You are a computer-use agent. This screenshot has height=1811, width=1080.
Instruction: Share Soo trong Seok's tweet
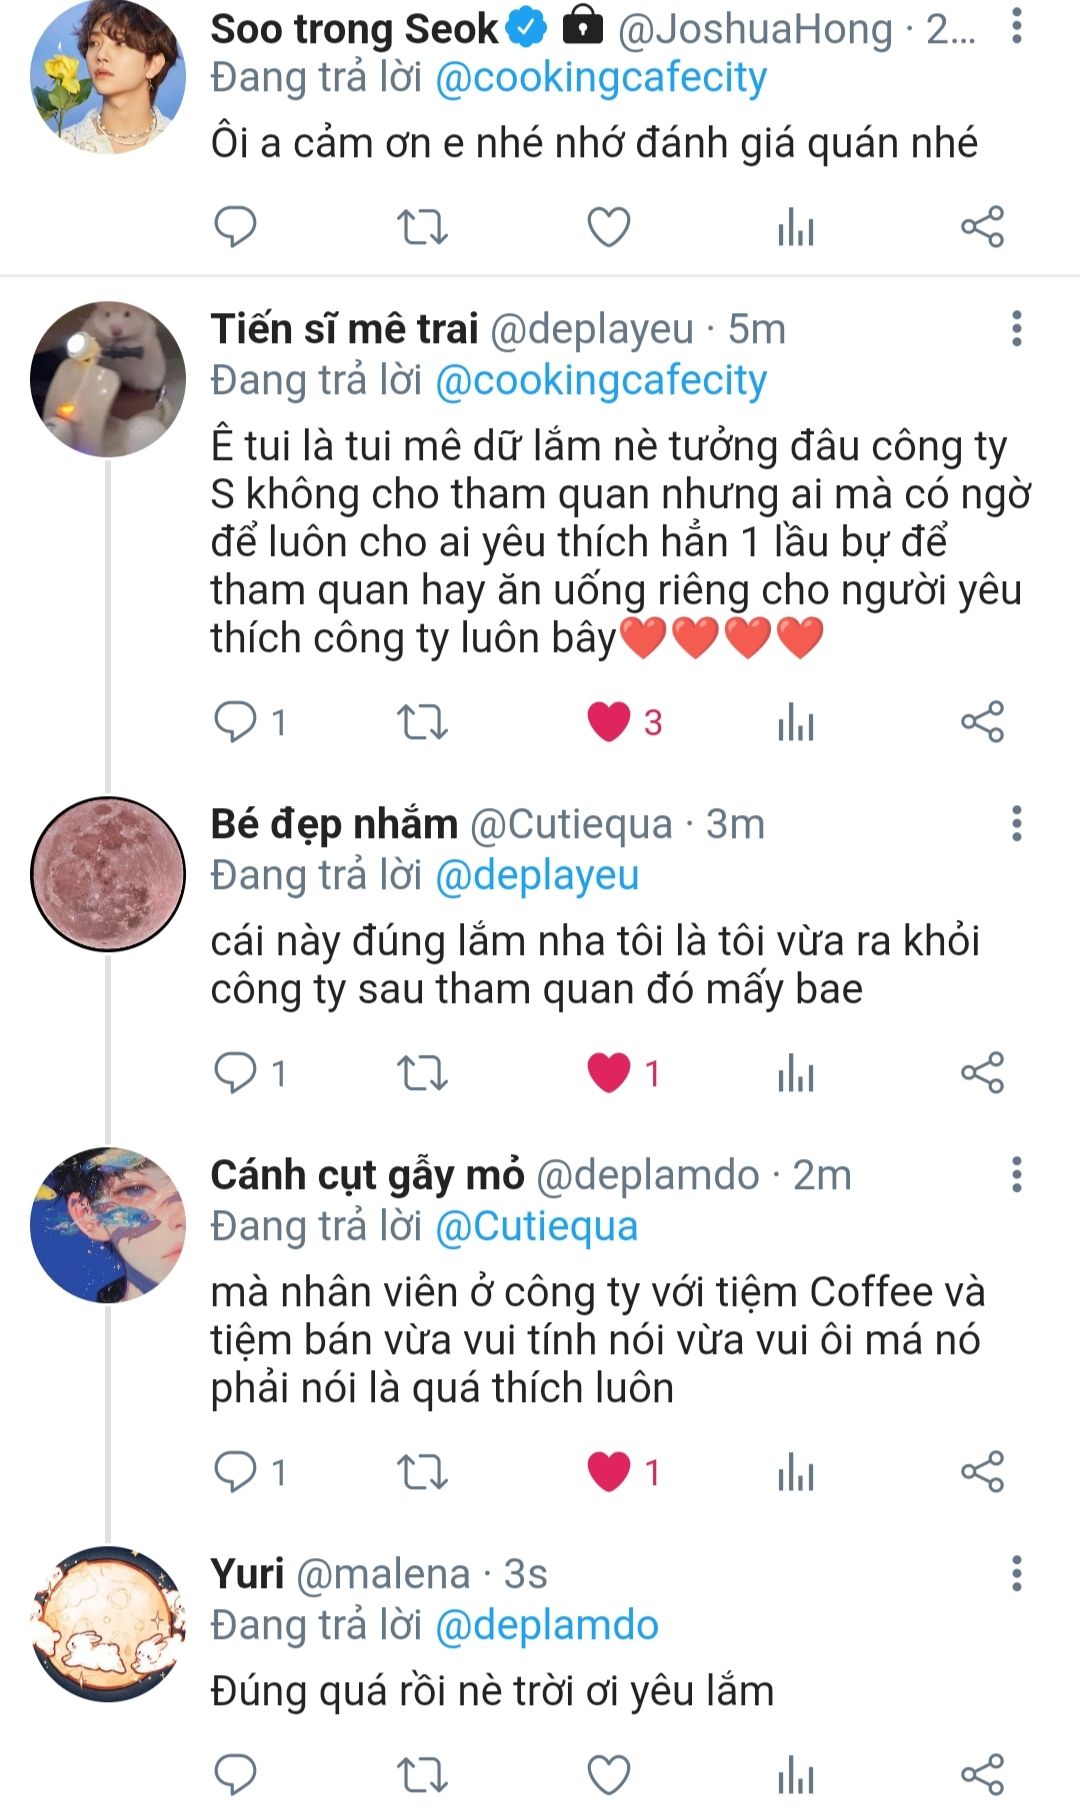point(982,227)
